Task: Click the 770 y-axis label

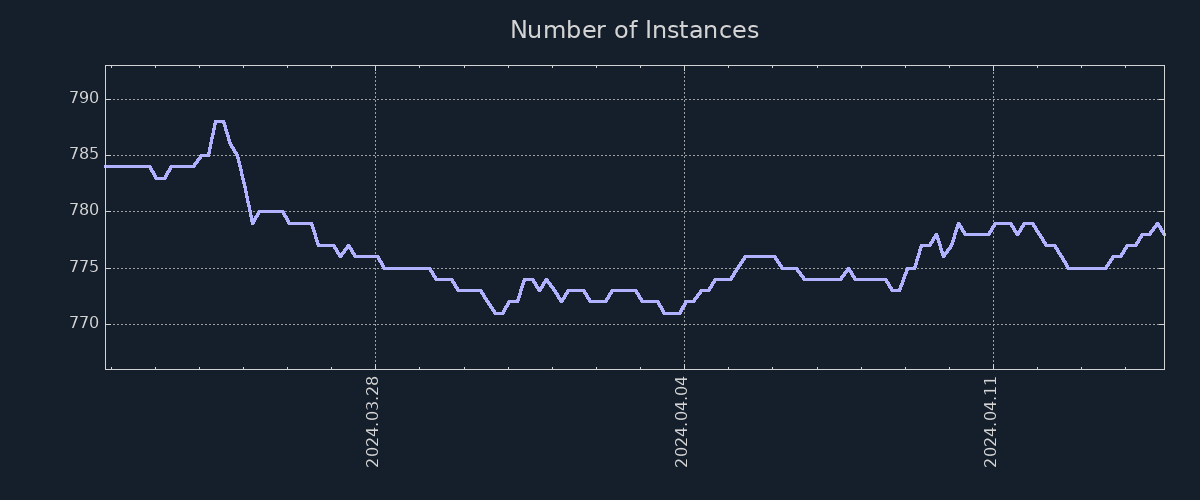Action: point(83,324)
